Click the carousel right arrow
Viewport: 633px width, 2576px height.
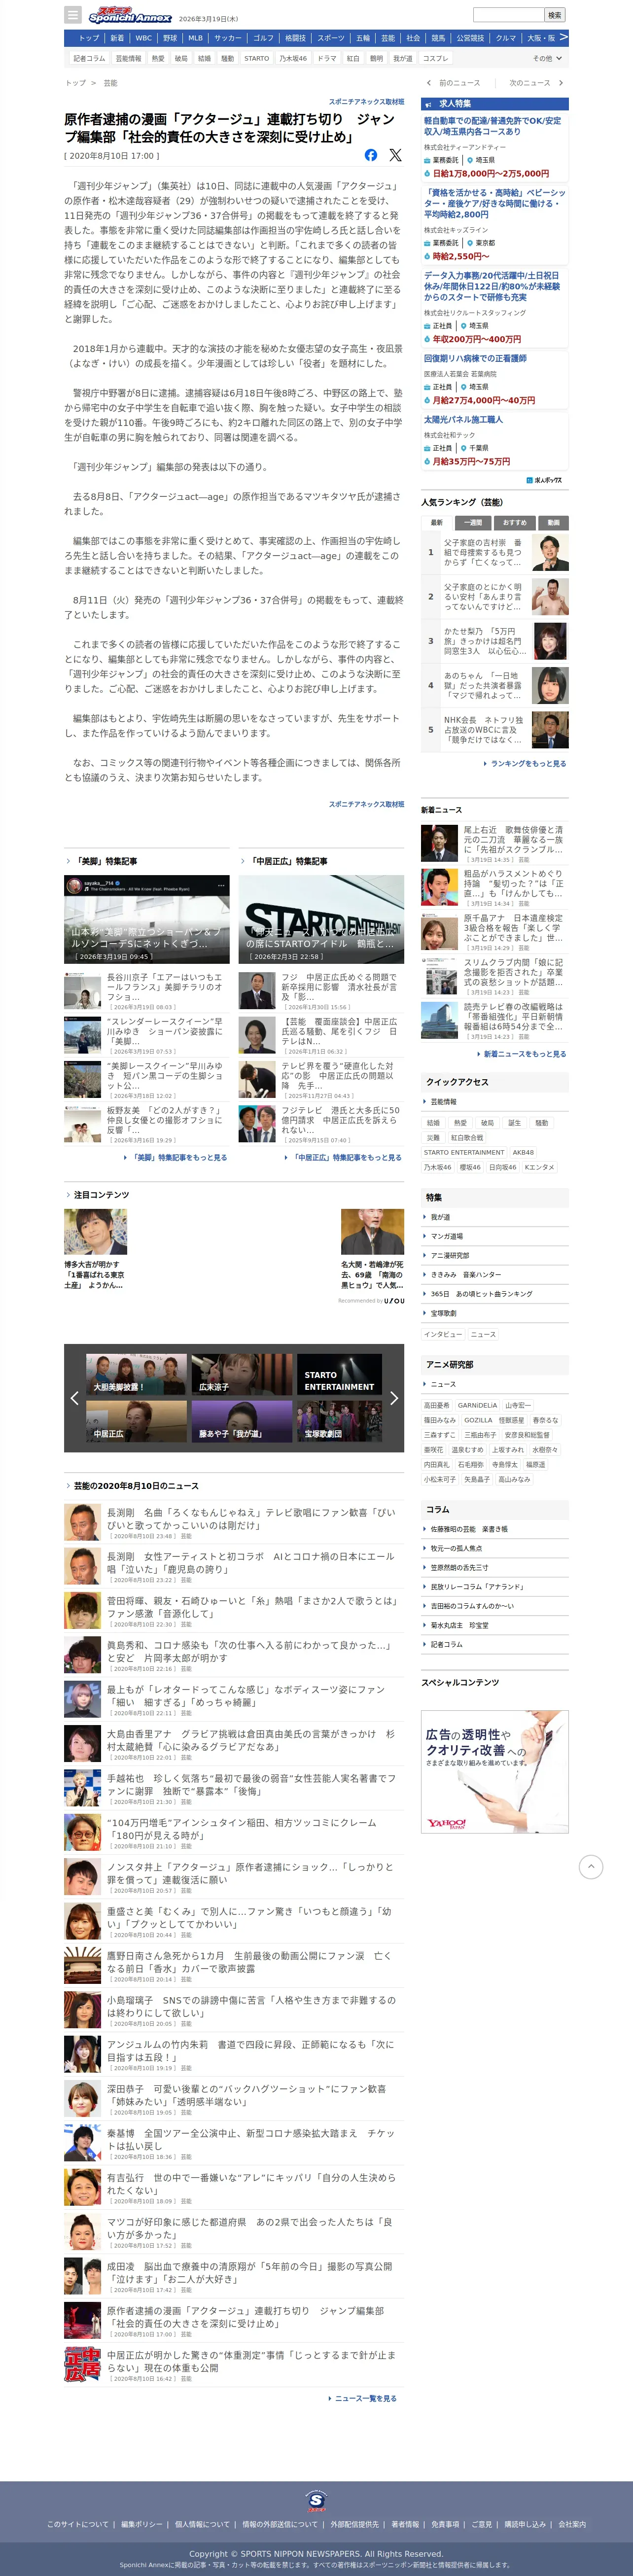pos(394,1397)
